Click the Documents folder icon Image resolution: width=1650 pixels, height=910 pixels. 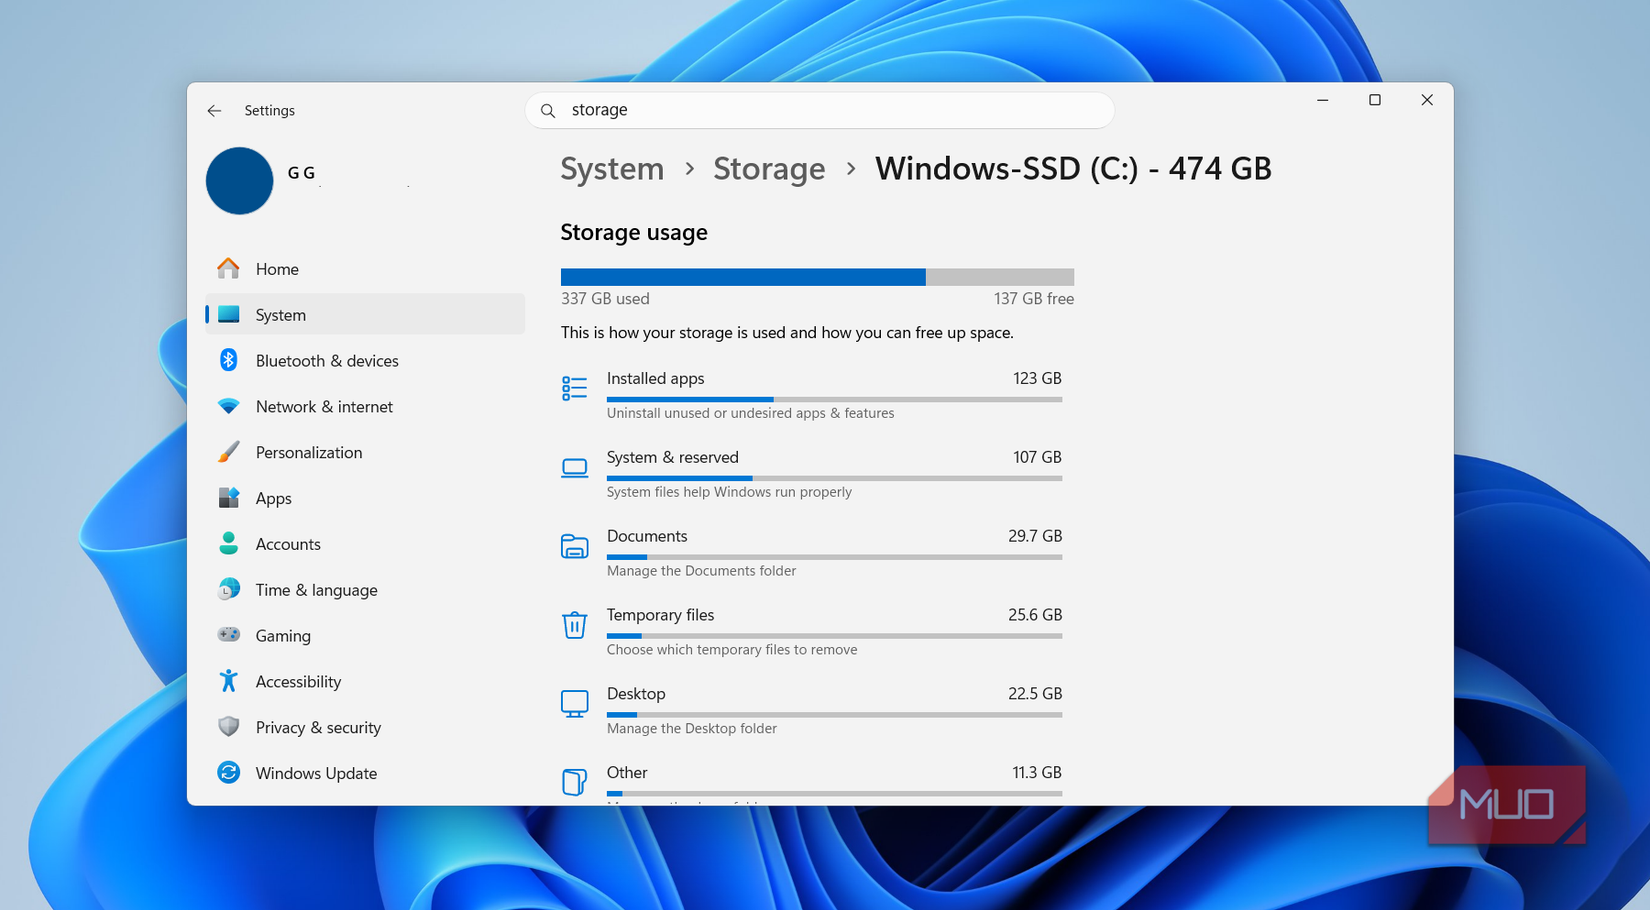574,546
